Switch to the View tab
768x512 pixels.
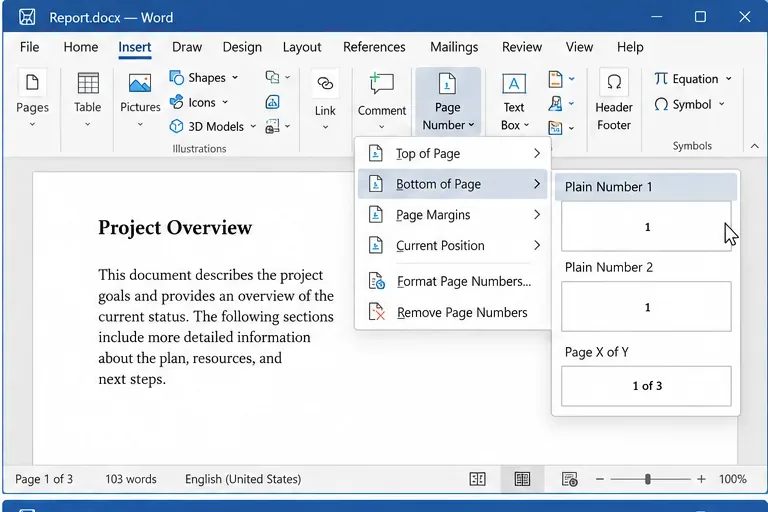pyautogui.click(x=579, y=47)
